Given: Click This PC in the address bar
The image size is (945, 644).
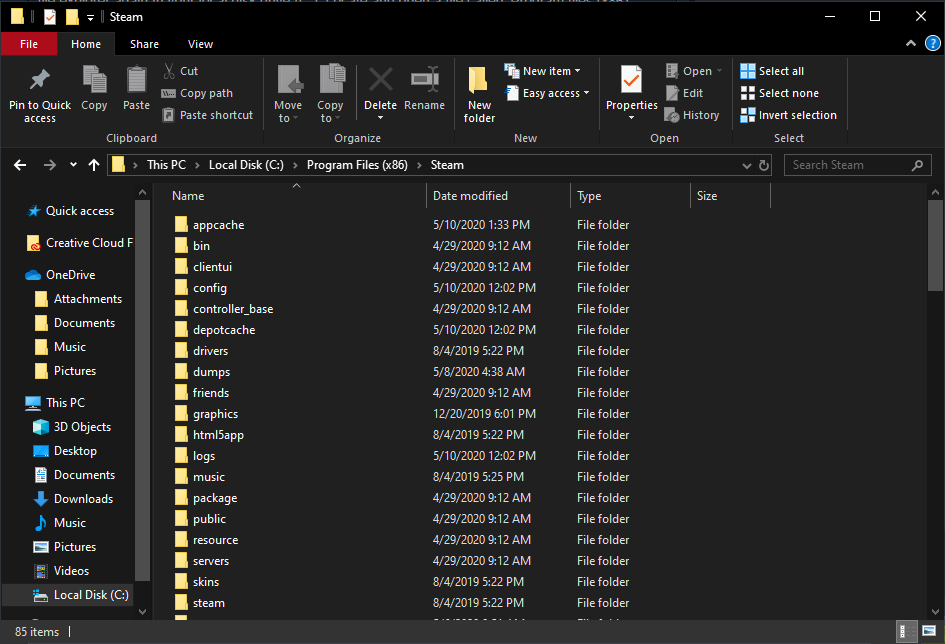Looking at the screenshot, I should tap(166, 165).
